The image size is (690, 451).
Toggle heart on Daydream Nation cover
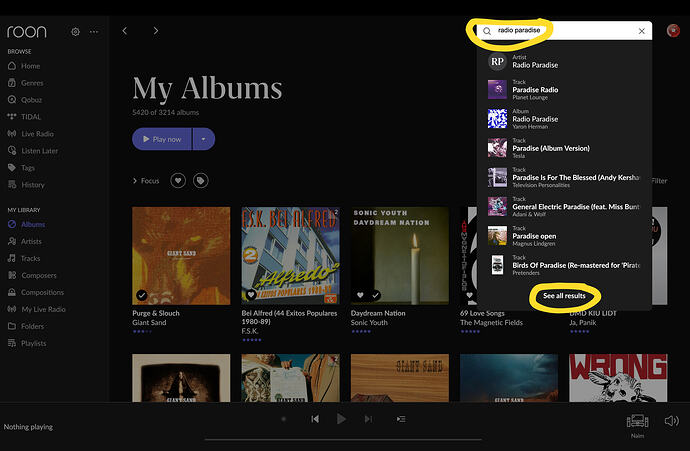[x=360, y=295]
